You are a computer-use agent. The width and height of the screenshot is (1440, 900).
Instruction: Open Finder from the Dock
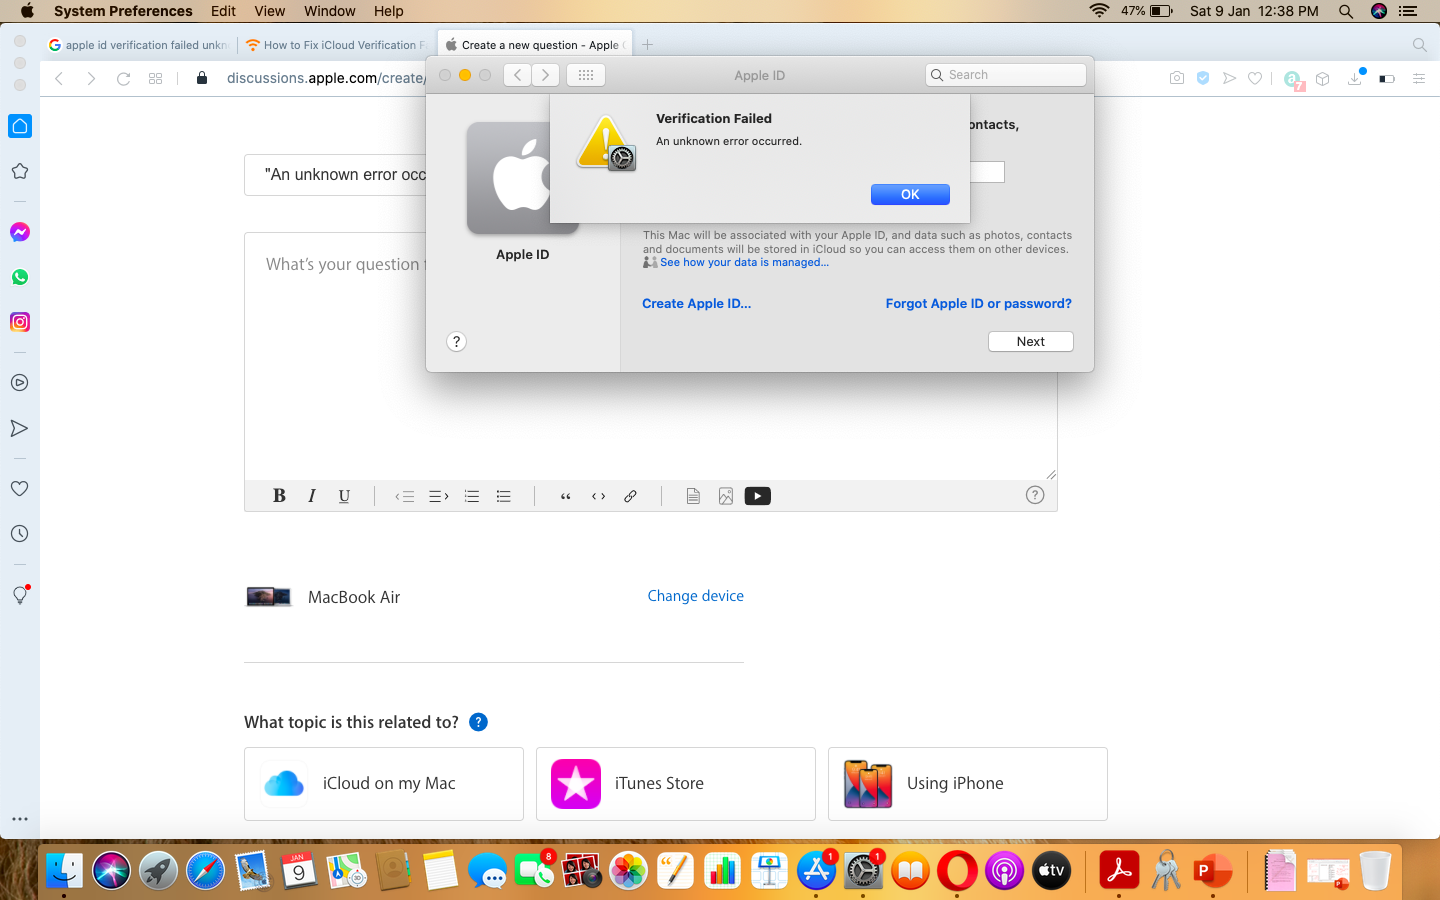coord(64,871)
